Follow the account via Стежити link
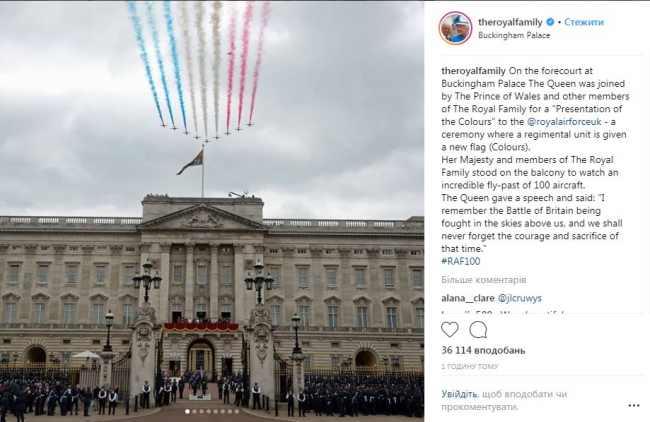 coord(584,22)
